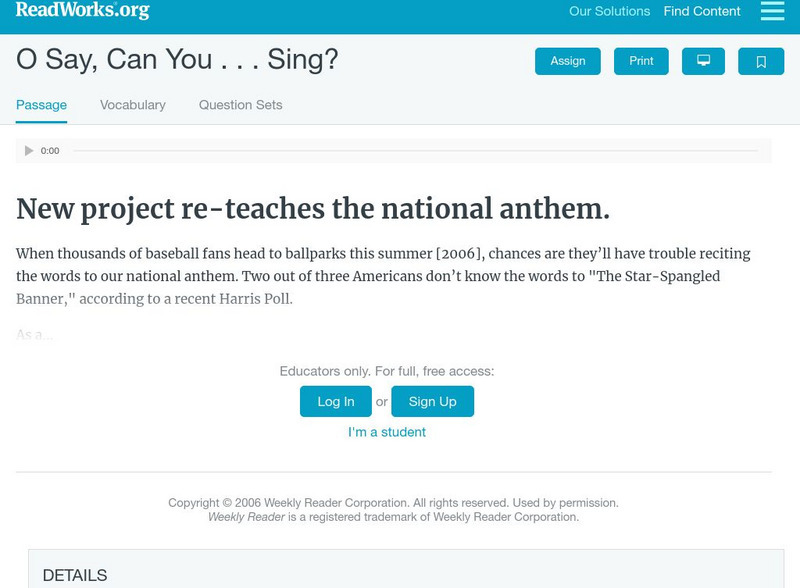Expand the DETAILS section

[x=79, y=573]
